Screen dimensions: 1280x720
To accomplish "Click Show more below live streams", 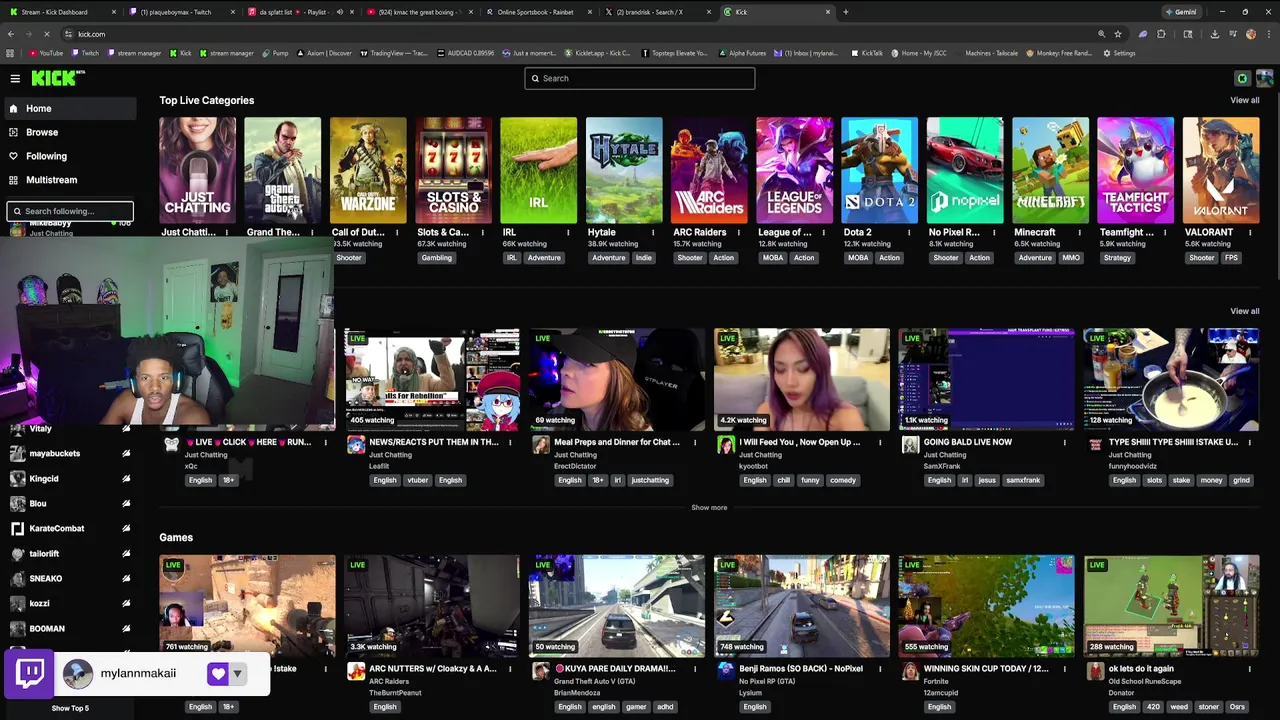I will click(x=709, y=508).
